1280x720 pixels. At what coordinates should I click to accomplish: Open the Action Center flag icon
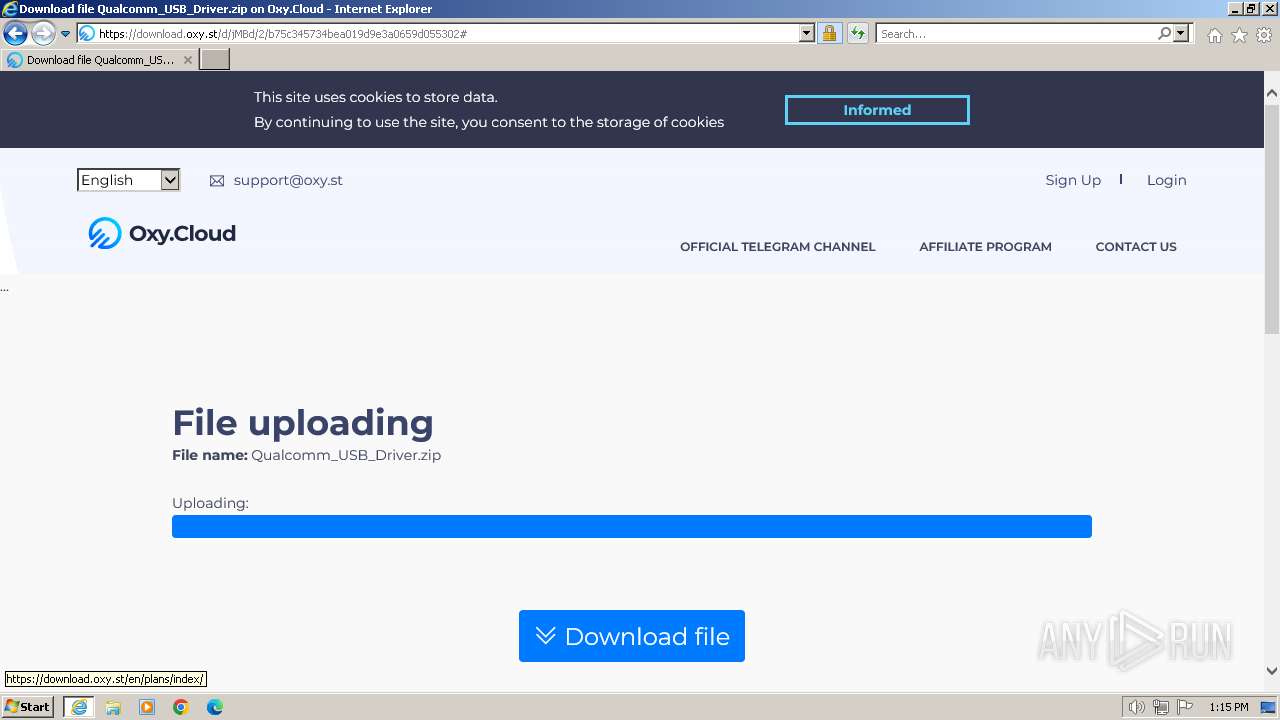[1185, 707]
